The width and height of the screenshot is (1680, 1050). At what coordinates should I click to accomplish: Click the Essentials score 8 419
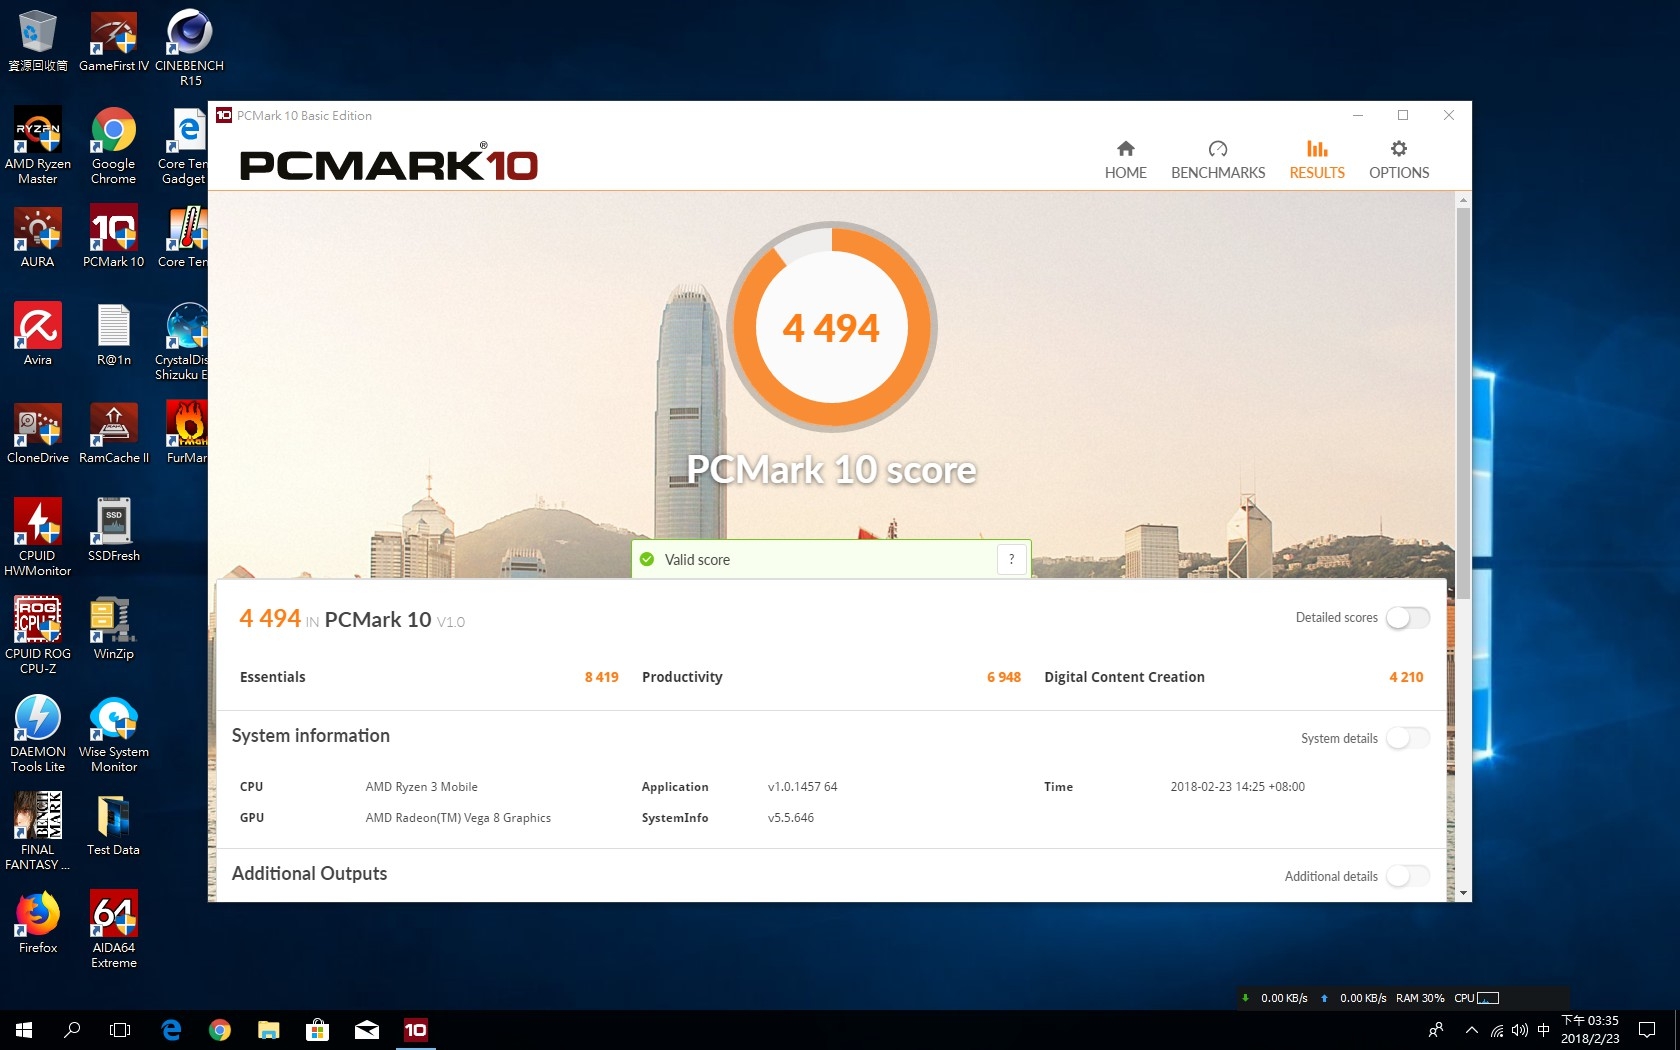[601, 677]
